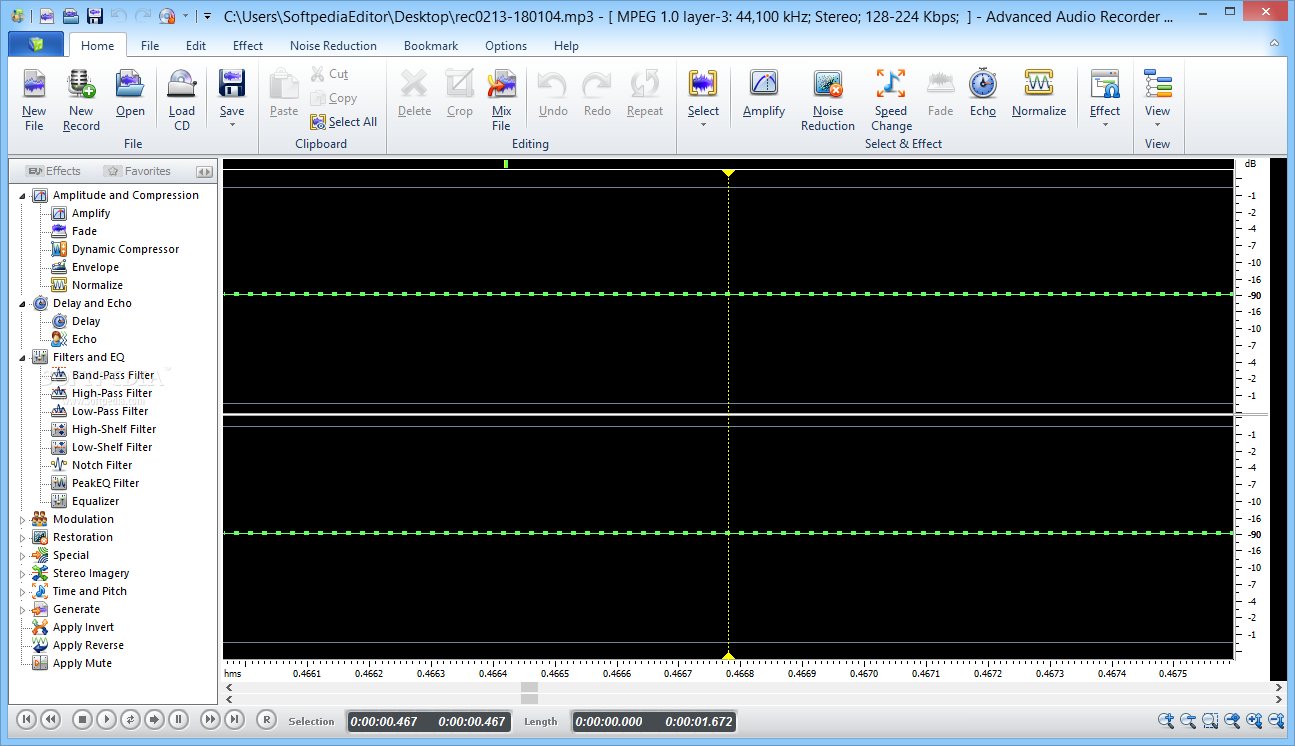Click the horizontal scrollbar thumb under waveform
This screenshot has width=1295, height=746.
point(530,687)
